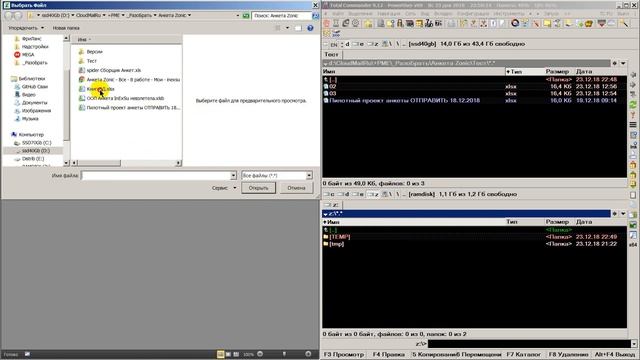Select Page Break Preview icon in Excel status bar
640x360 pixels.
(236, 354)
